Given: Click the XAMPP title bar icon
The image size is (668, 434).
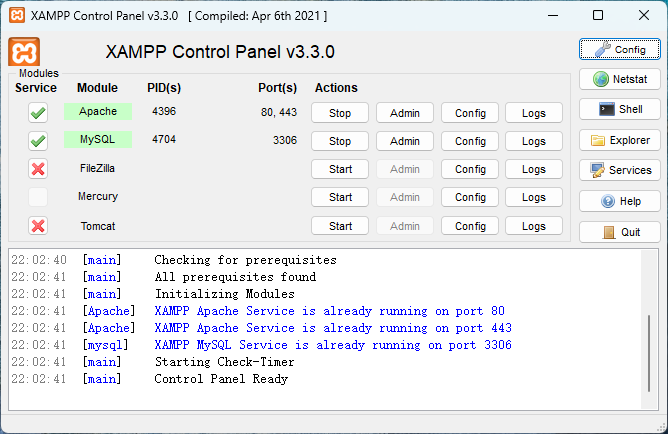Looking at the screenshot, I should pyautogui.click(x=17, y=15).
